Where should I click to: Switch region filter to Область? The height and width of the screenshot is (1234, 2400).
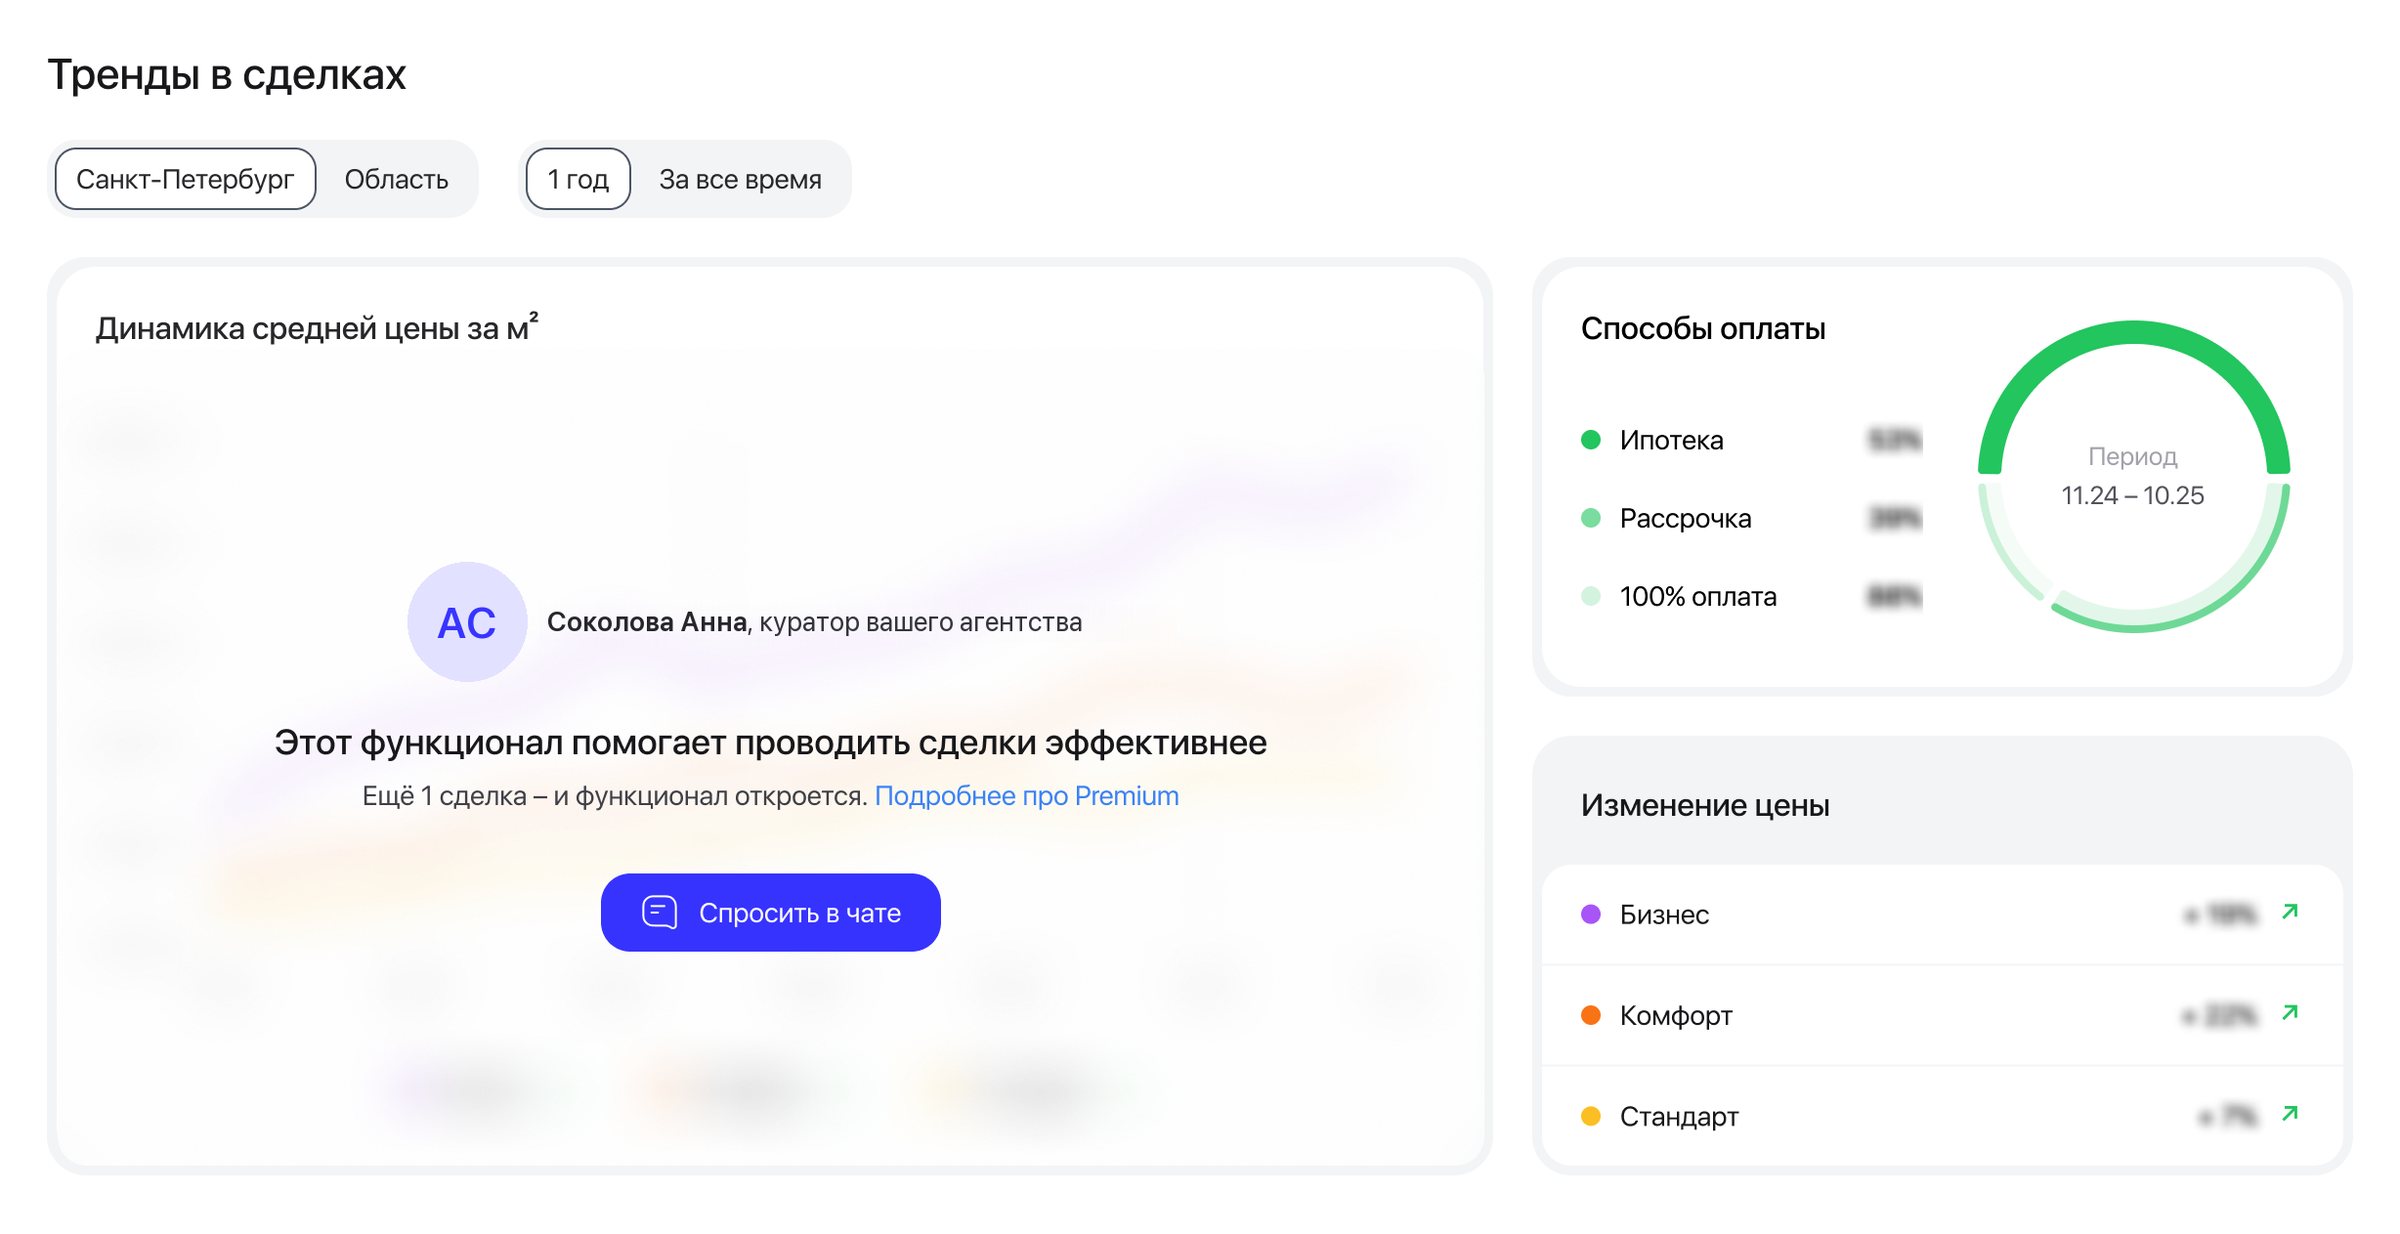tap(396, 179)
